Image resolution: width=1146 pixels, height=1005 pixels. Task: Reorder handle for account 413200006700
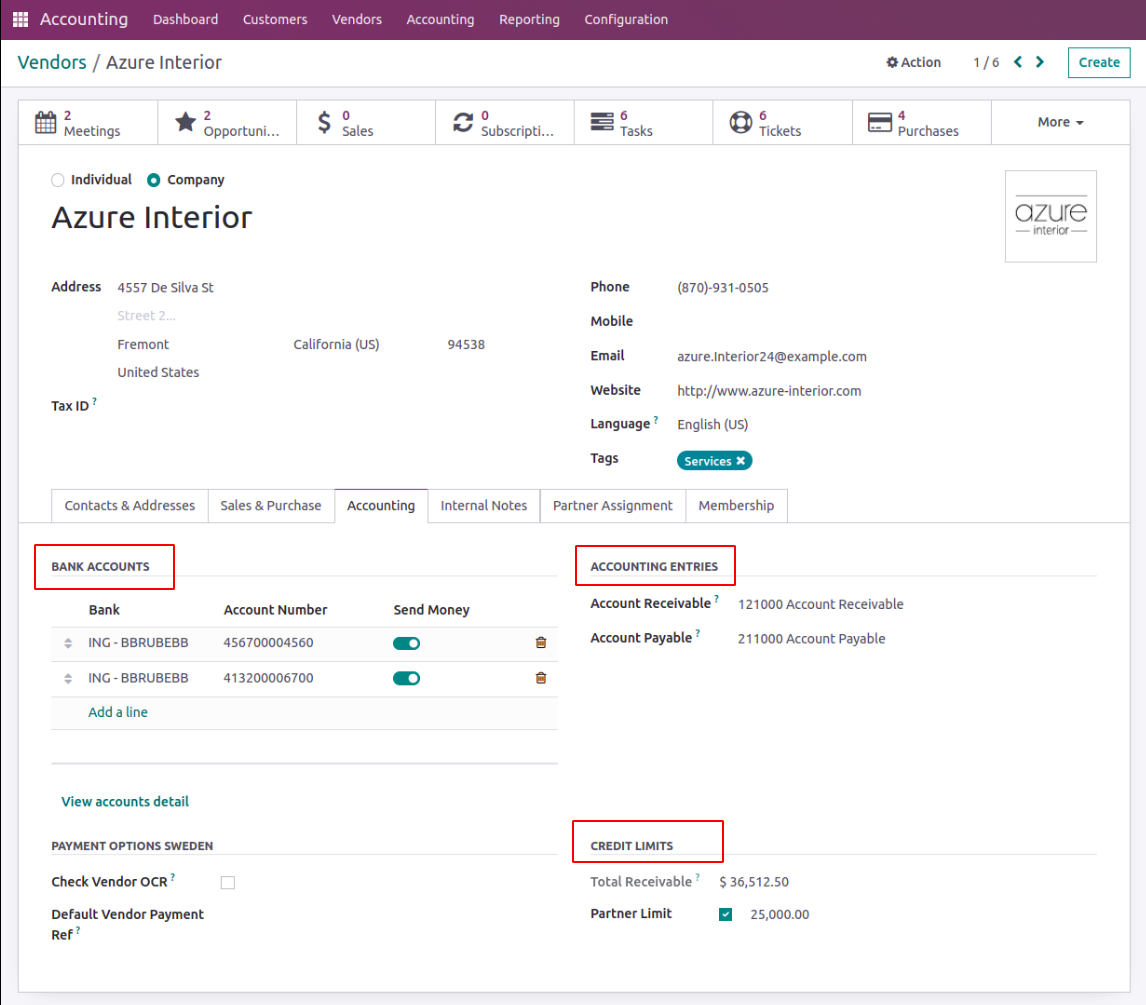click(x=68, y=678)
